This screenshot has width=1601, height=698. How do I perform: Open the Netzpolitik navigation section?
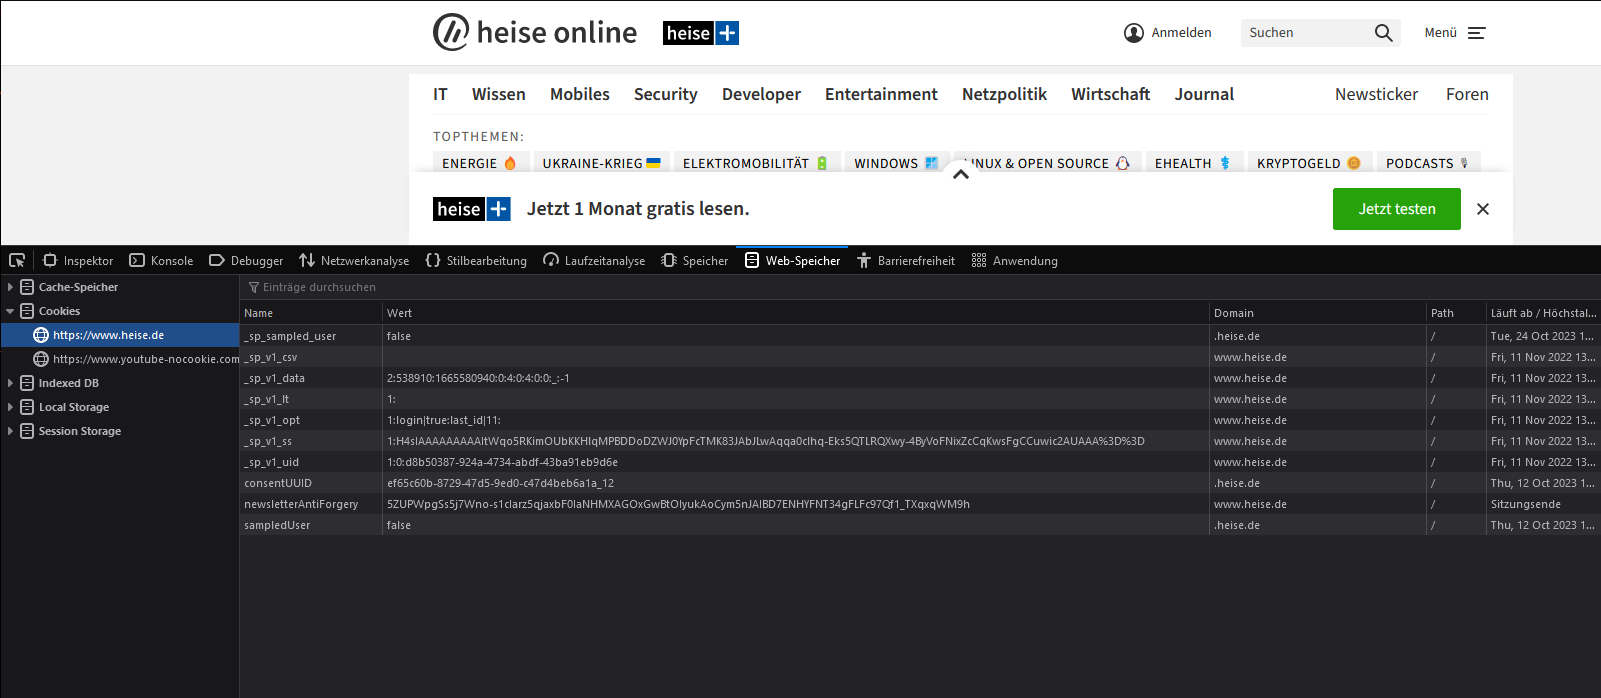(1004, 94)
